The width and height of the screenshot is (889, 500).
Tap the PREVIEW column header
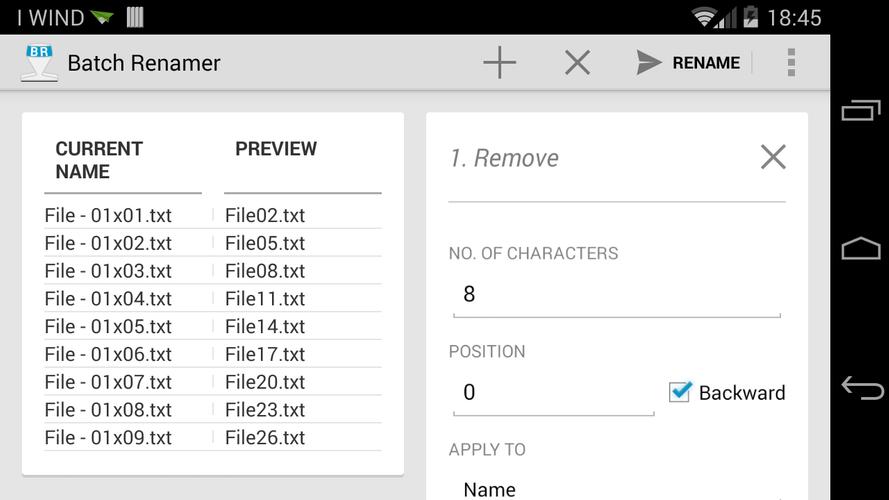276,149
